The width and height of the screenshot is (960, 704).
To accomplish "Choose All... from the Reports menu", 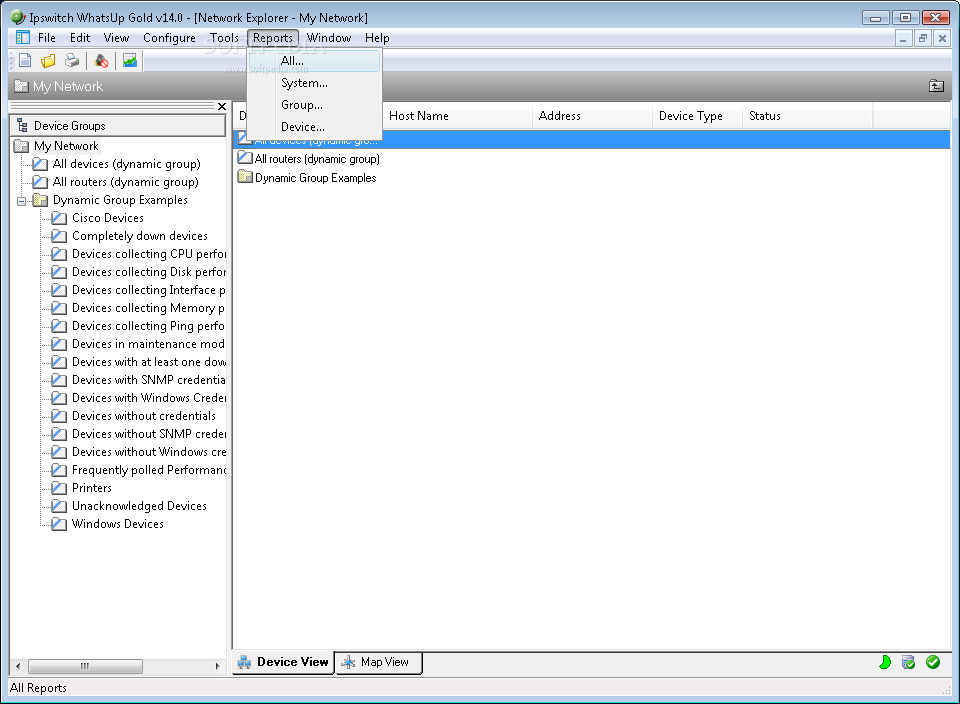I will click(x=315, y=61).
